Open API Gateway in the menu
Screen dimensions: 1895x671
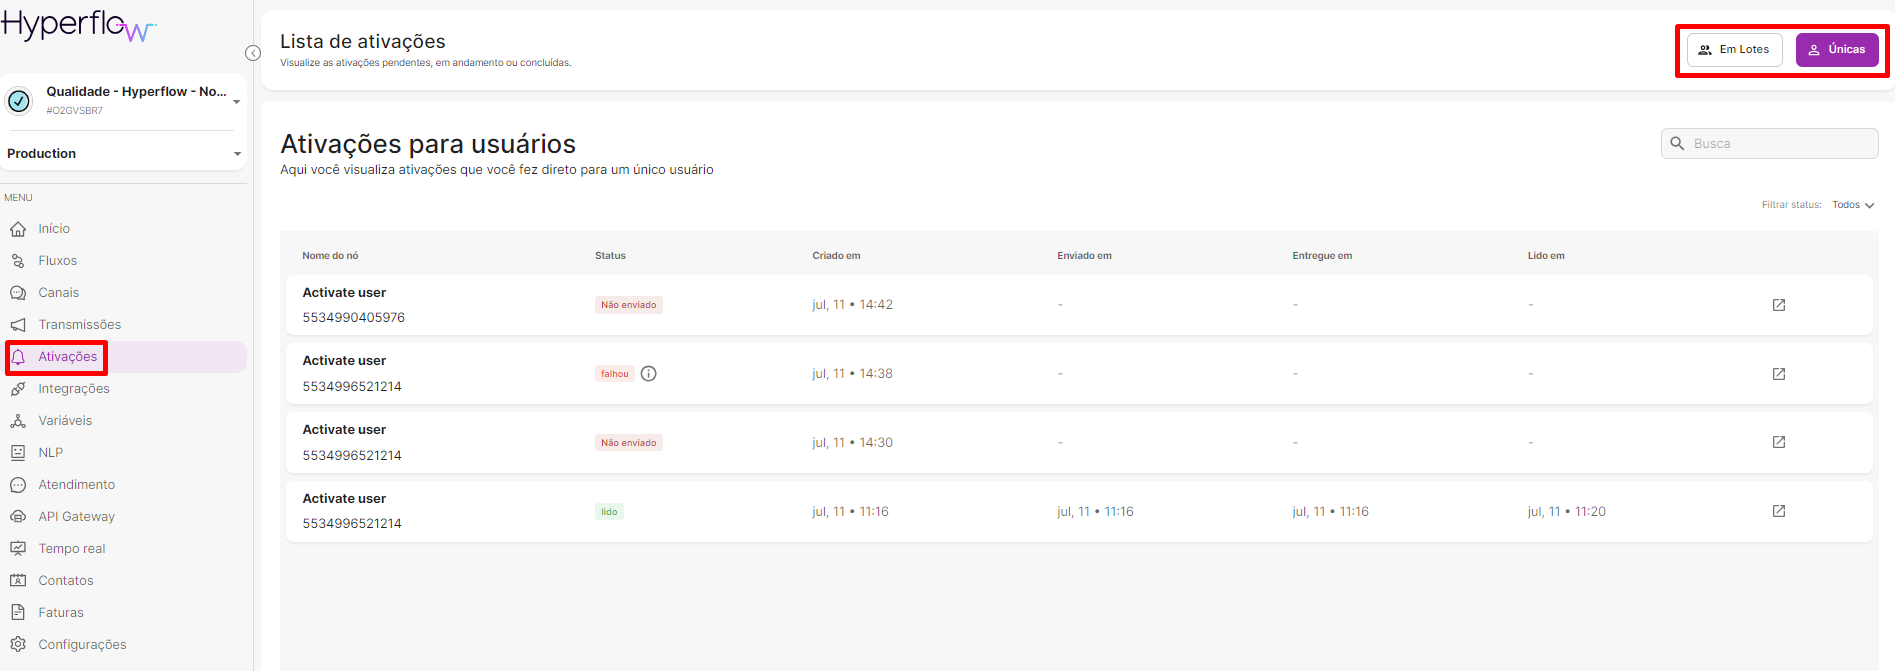click(x=77, y=517)
